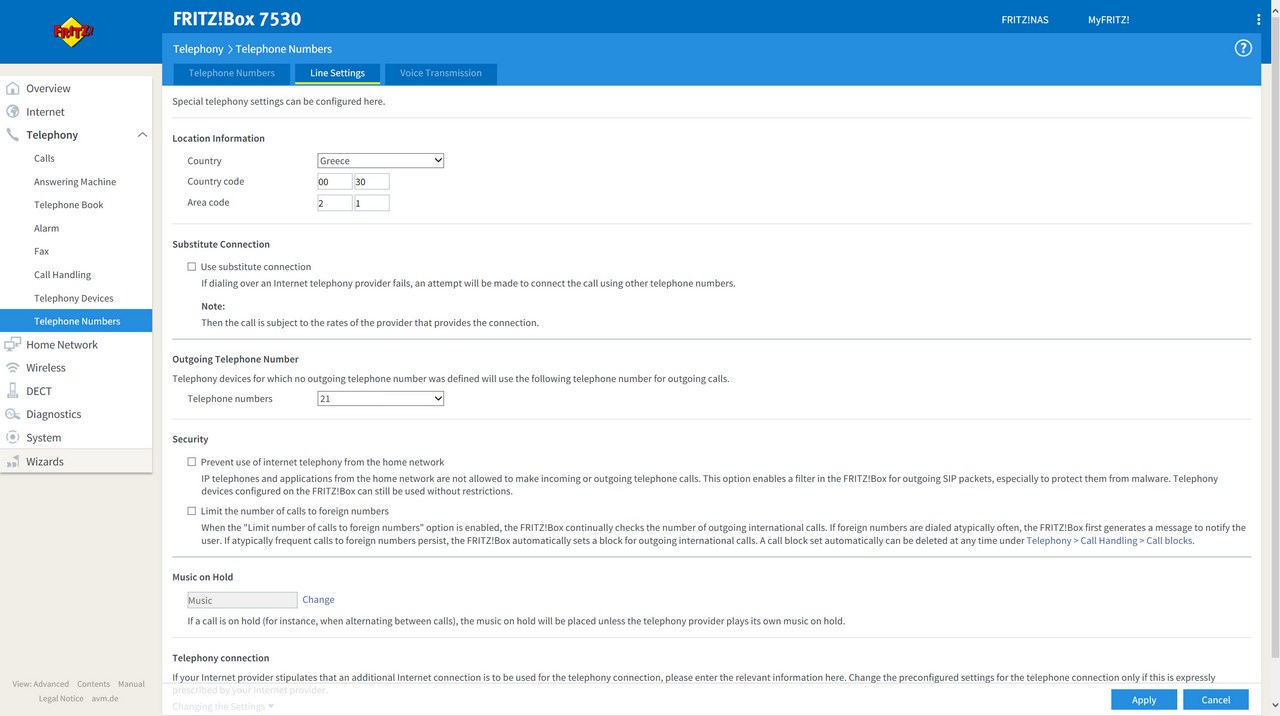Click the Diagnostics icon
This screenshot has width=1280, height=716.
tap(13, 414)
